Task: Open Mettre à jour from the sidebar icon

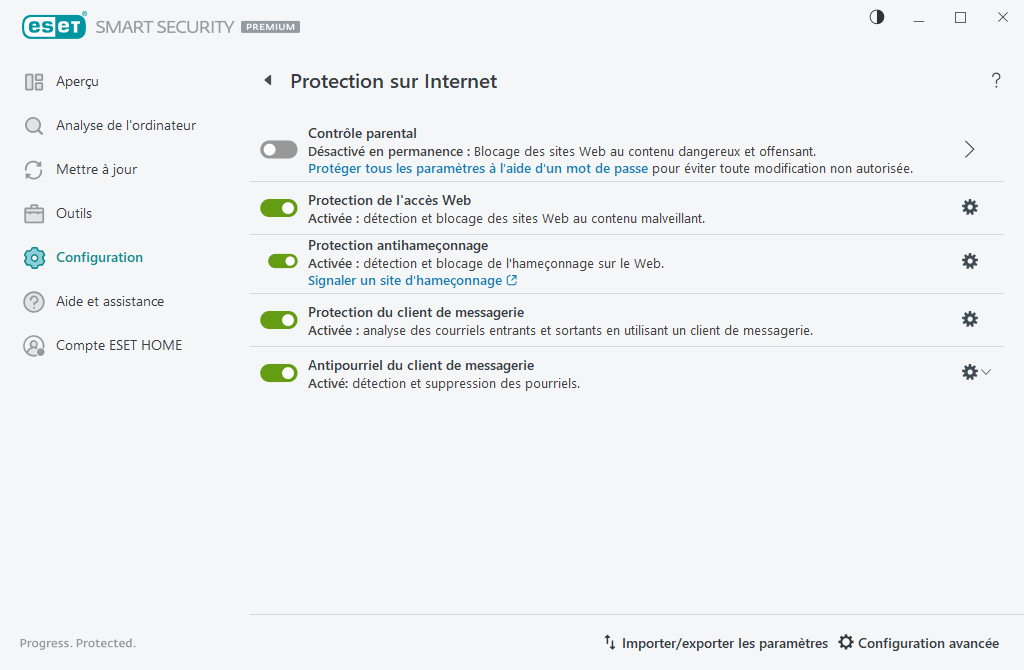Action: coord(34,169)
